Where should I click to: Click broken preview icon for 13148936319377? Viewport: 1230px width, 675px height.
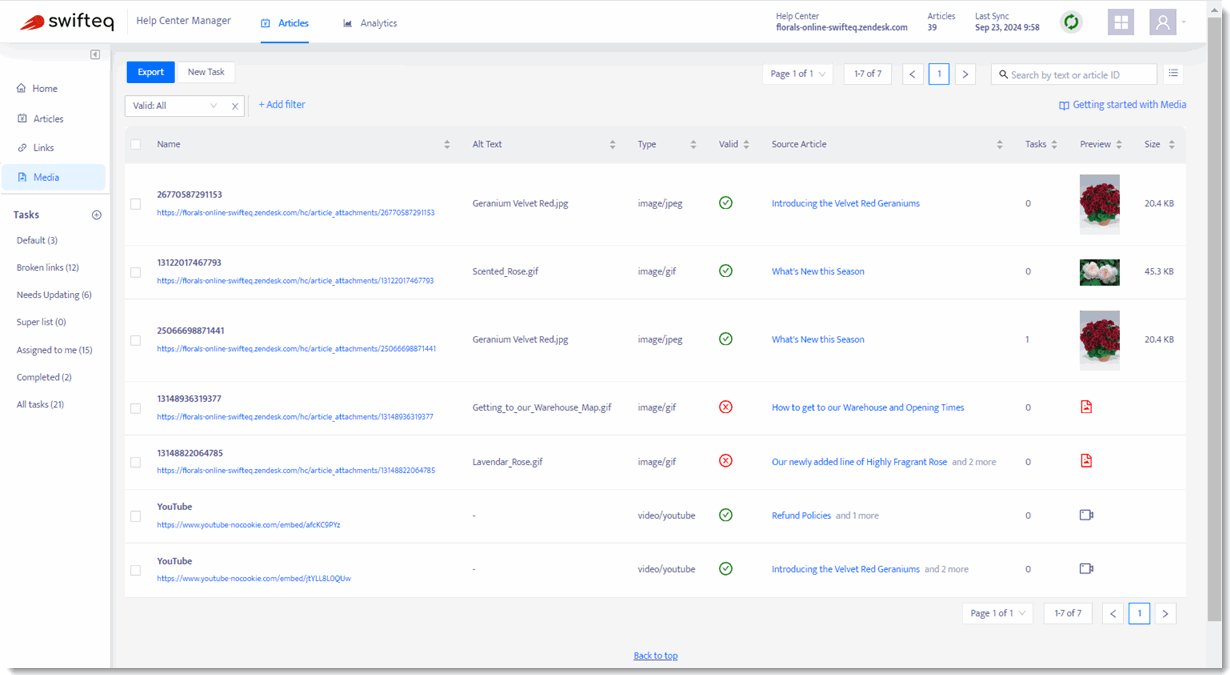coord(1086,407)
